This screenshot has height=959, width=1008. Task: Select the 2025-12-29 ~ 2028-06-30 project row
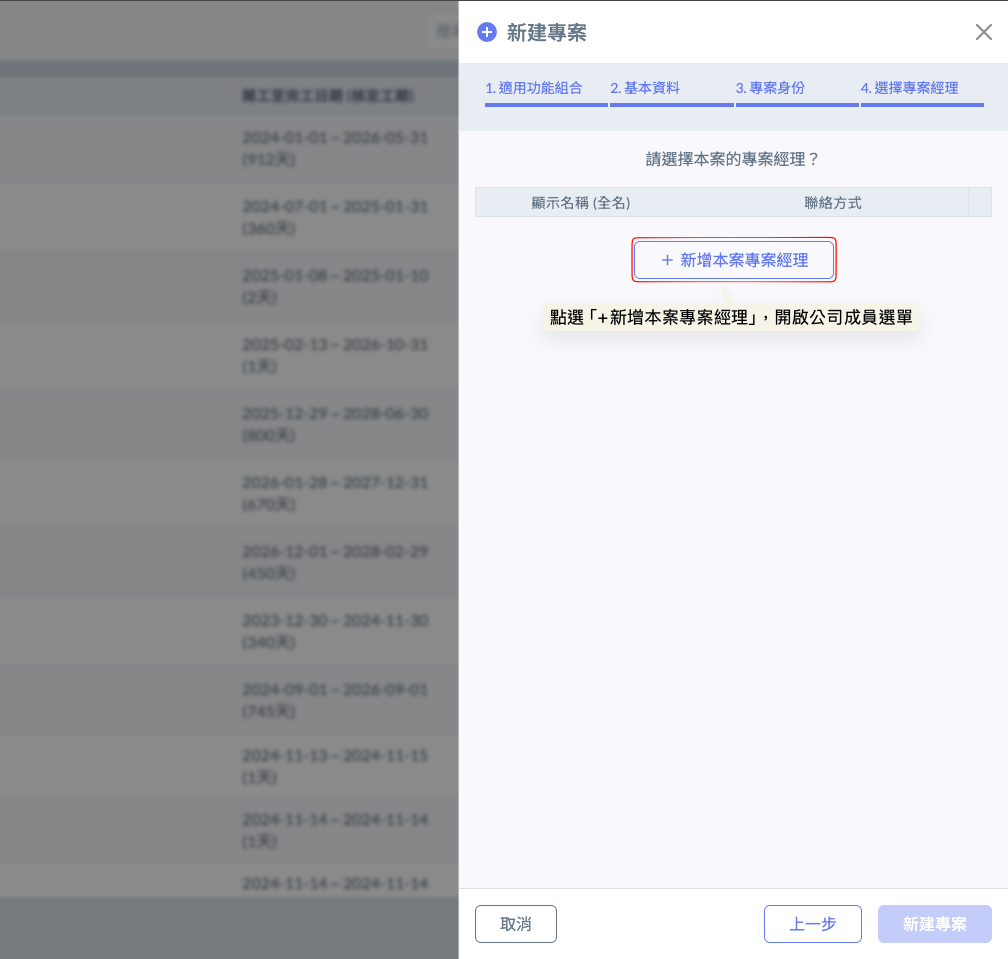[334, 424]
